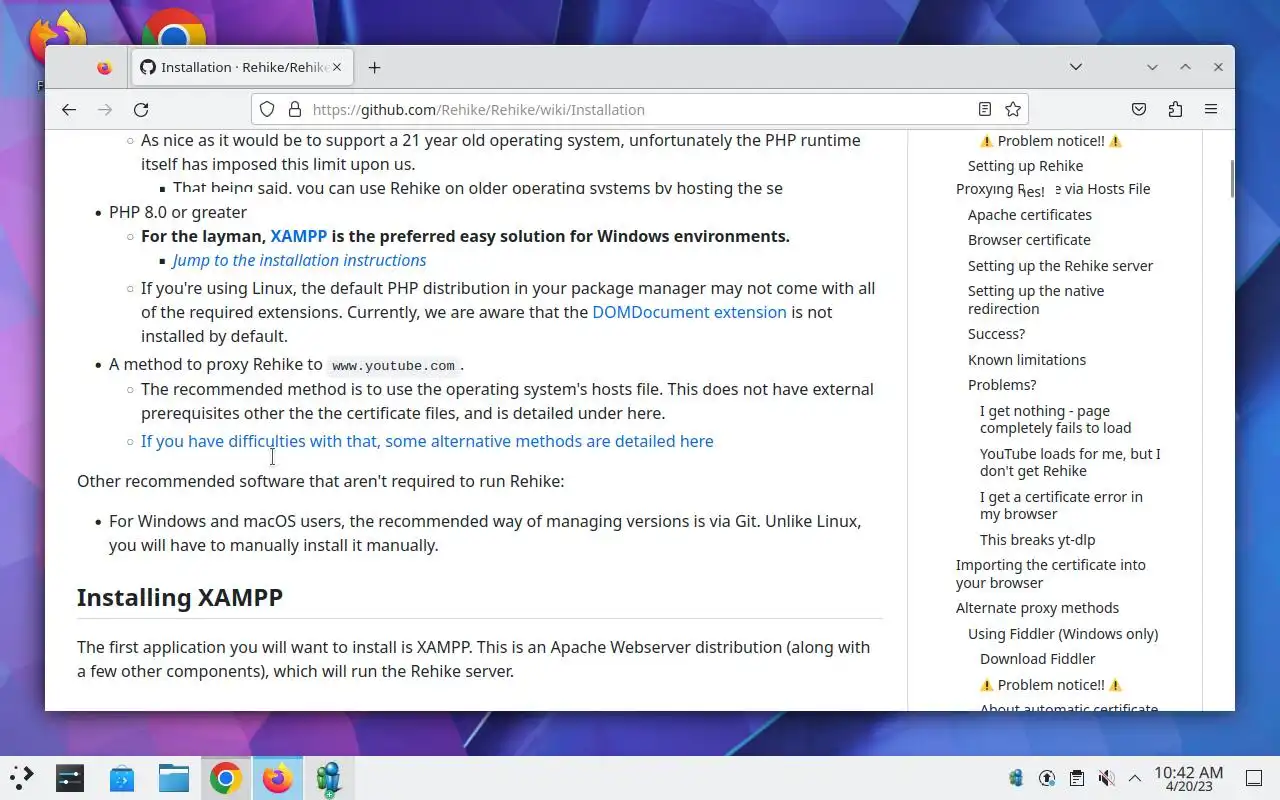The image size is (1280, 800).
Task: Open I get nothing - page fails entry
Action: point(1055,420)
